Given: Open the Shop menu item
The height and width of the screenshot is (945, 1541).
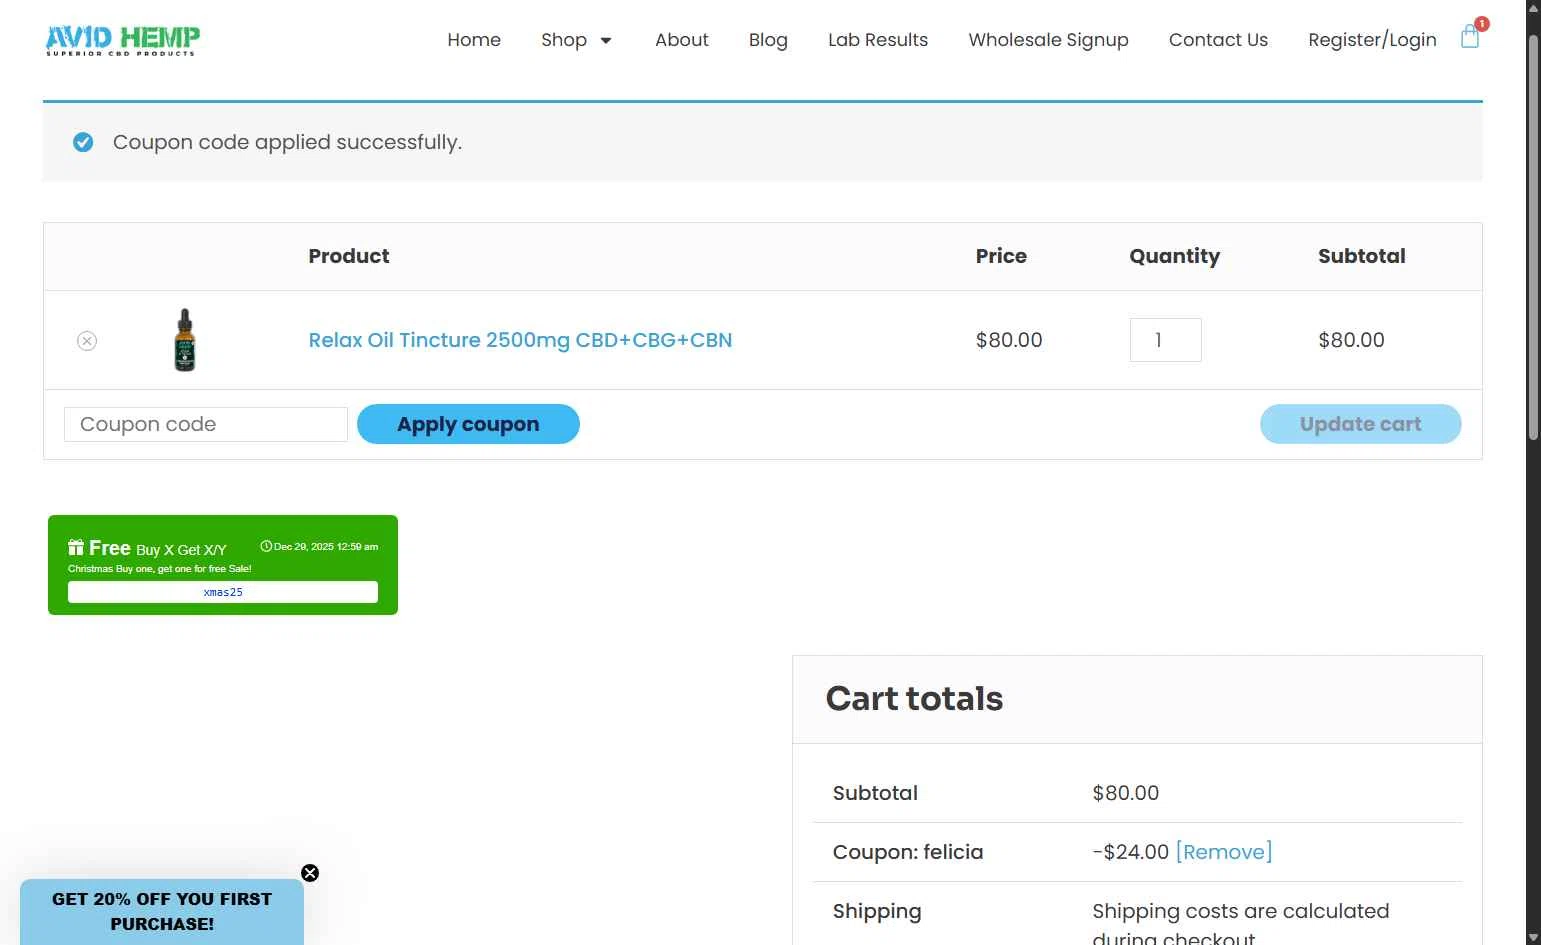Looking at the screenshot, I should [564, 40].
